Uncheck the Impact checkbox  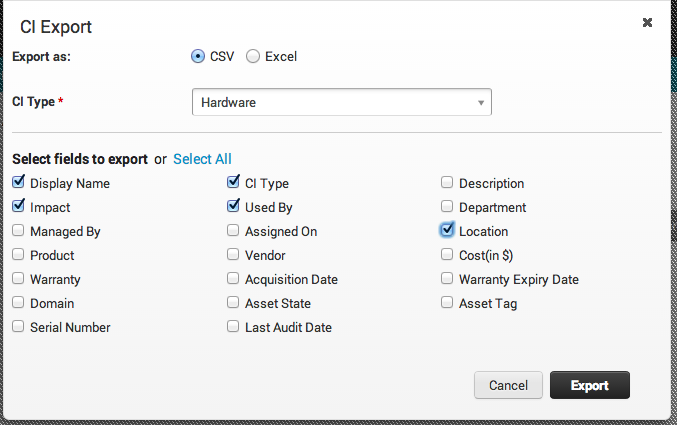point(18,207)
